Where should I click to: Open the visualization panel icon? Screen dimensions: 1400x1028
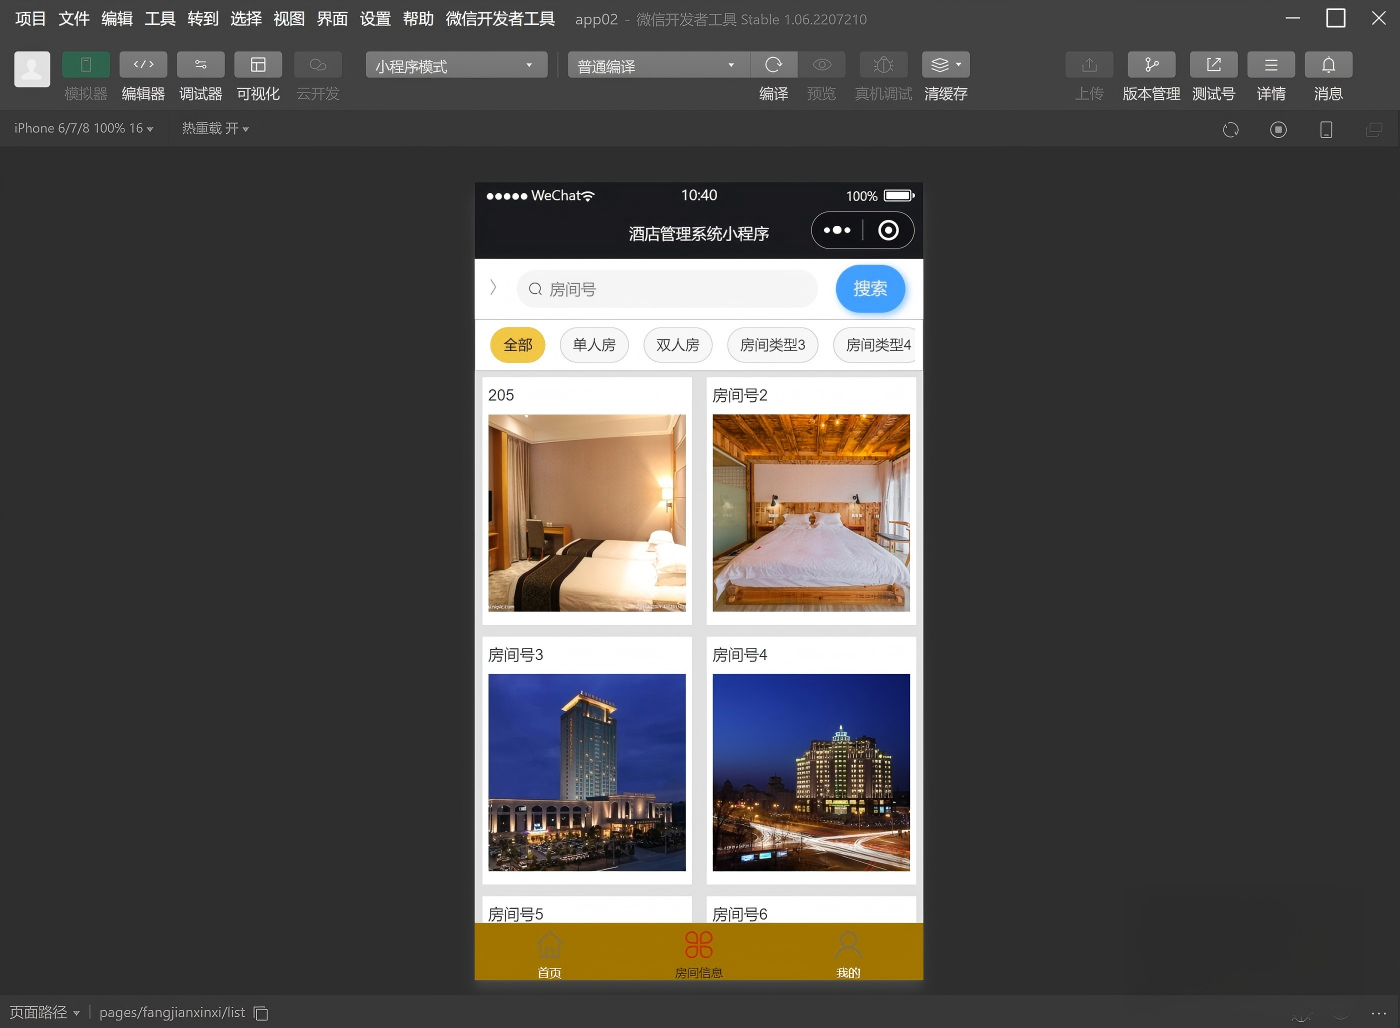click(x=258, y=65)
